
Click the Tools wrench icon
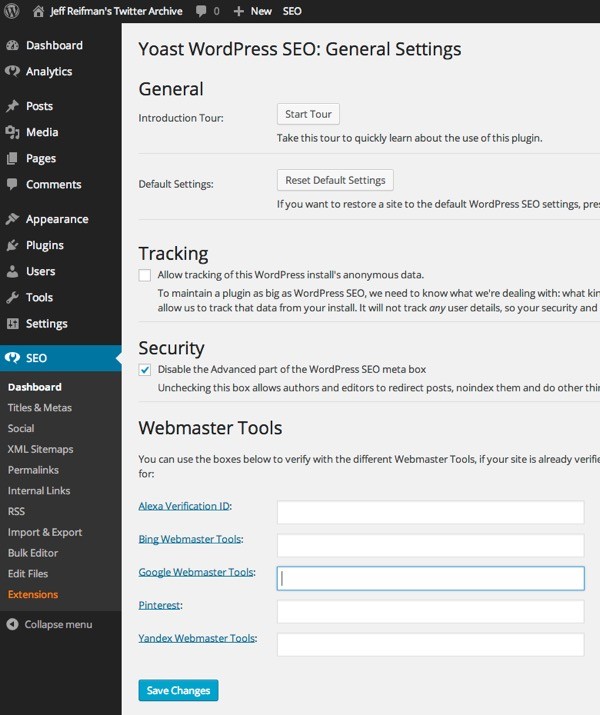click(x=12, y=297)
